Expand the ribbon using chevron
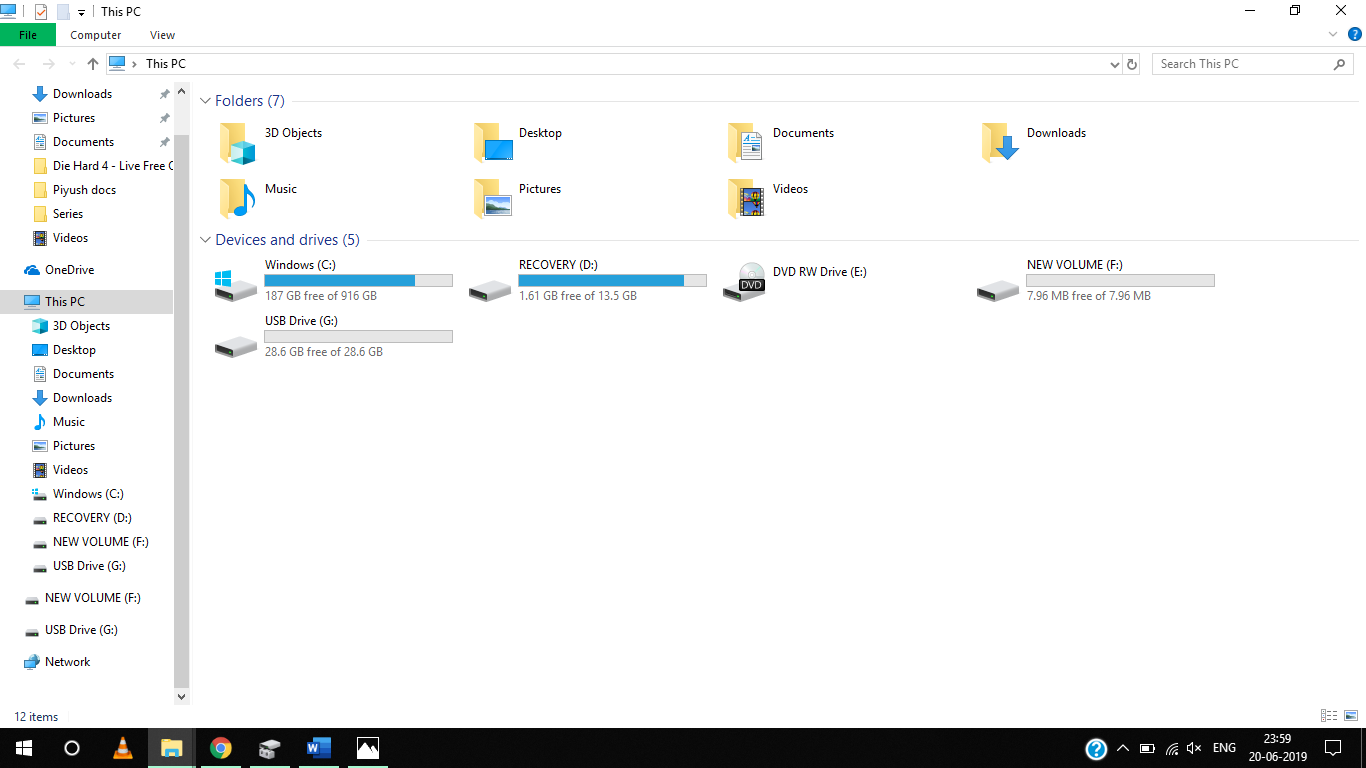 click(1333, 34)
